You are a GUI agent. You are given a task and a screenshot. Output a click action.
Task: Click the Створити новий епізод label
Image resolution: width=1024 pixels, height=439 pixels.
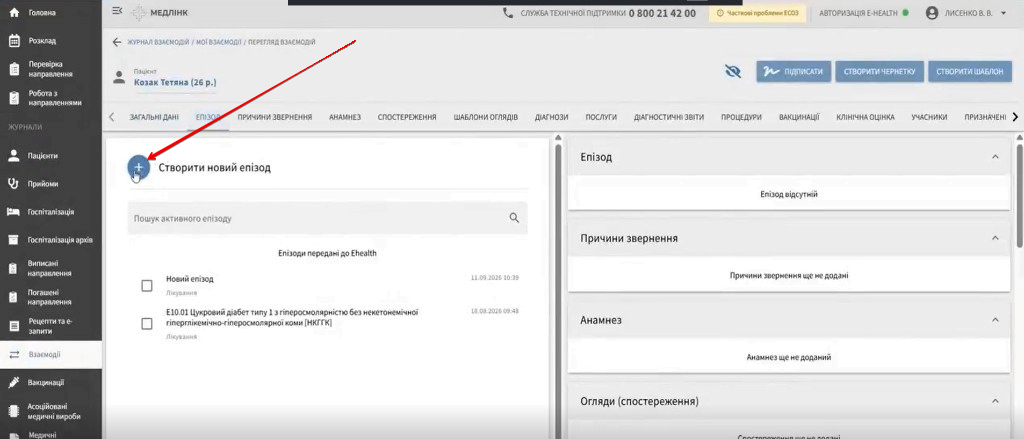pyautogui.click(x=214, y=168)
